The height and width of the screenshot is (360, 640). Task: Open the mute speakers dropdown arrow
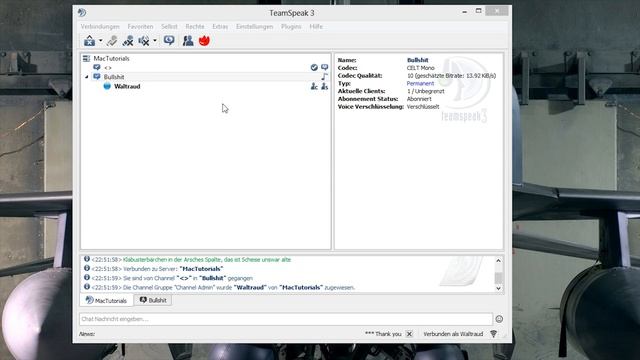(155, 41)
